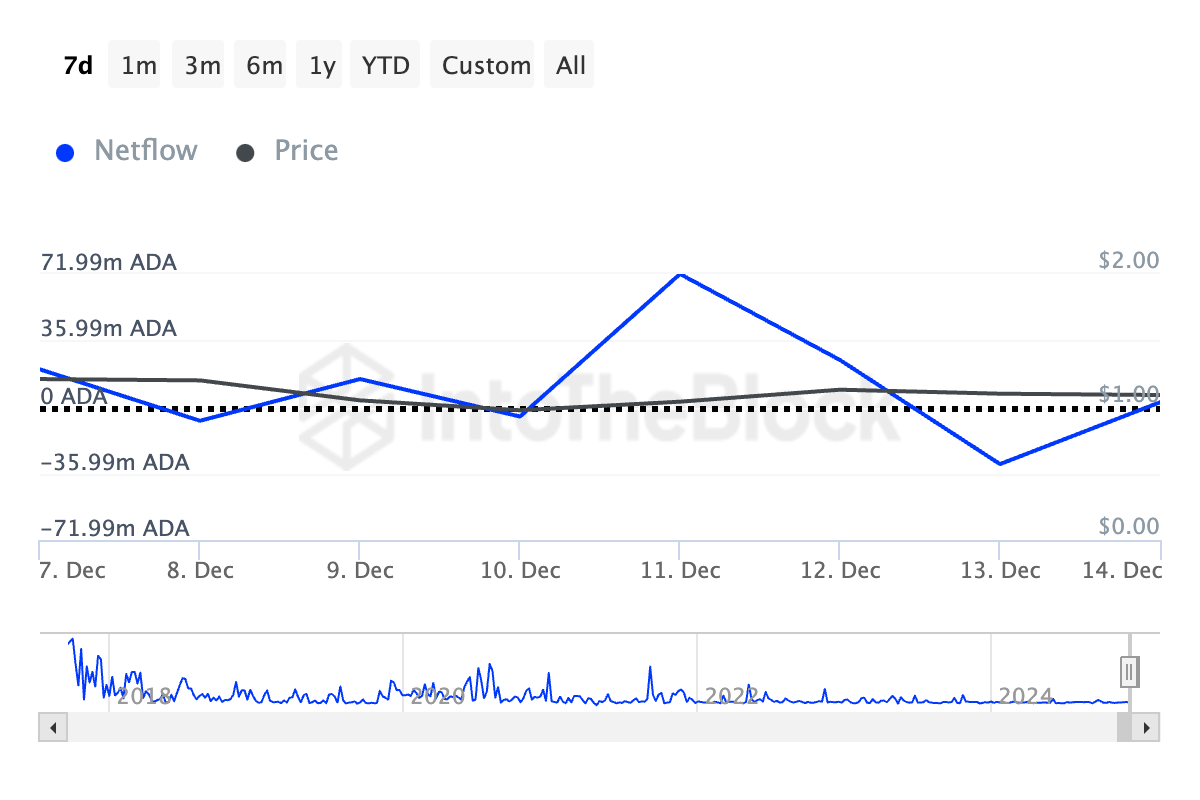
Task: Show All historical data
Action: [569, 64]
